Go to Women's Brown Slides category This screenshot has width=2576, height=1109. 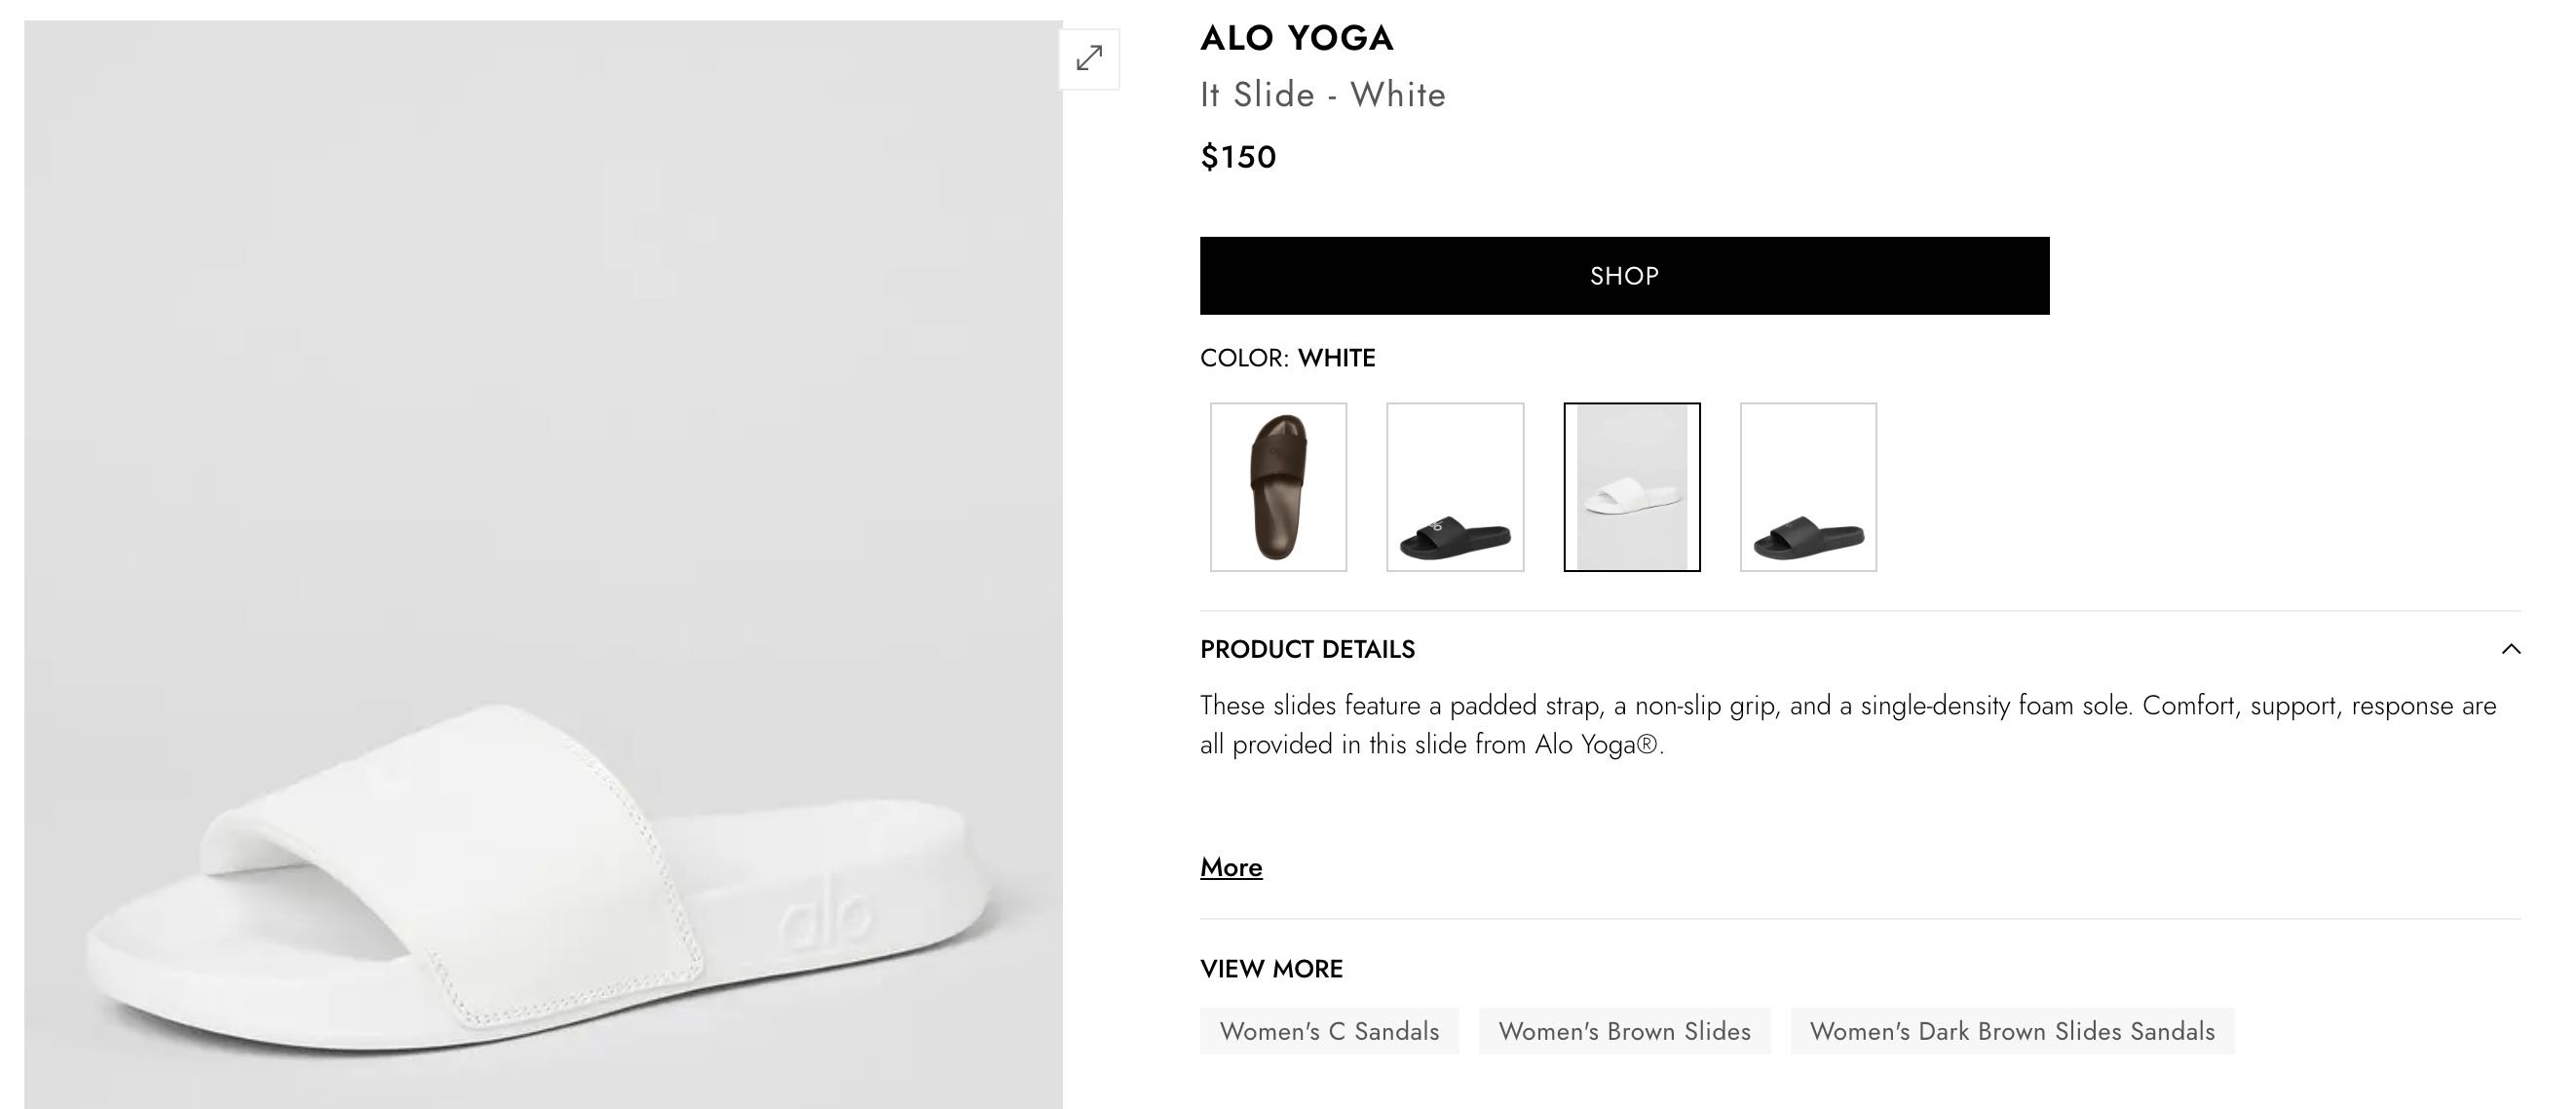tap(1624, 1031)
